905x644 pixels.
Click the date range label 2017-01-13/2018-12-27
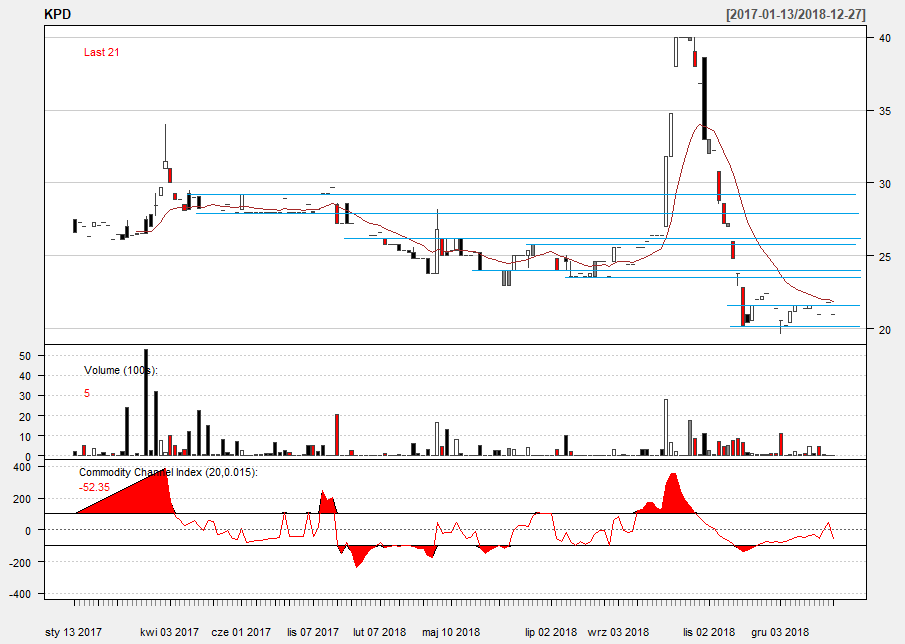[796, 14]
